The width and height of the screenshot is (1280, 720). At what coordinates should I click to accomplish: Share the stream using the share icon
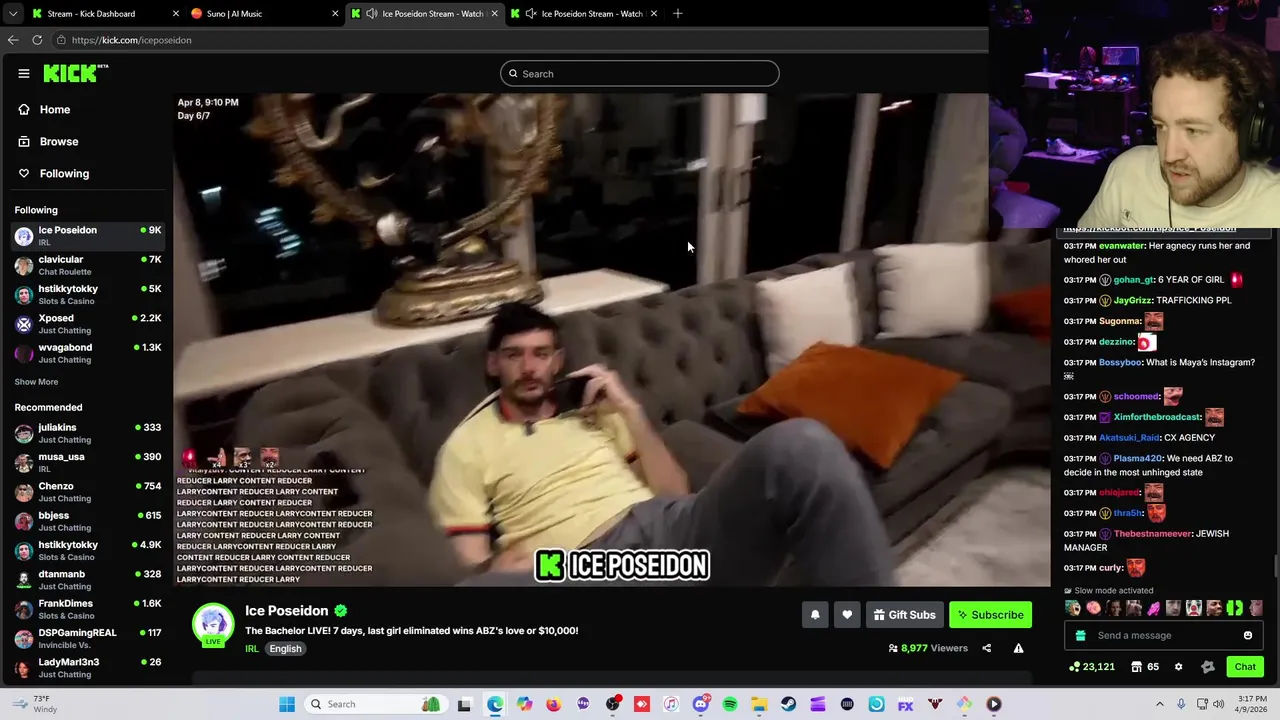tap(986, 648)
